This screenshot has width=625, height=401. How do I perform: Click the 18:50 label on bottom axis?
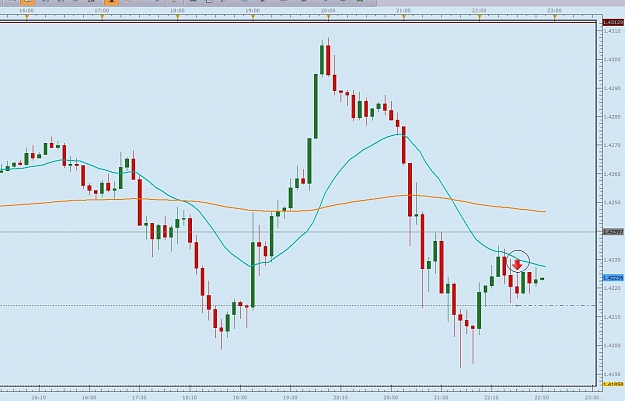click(240, 397)
